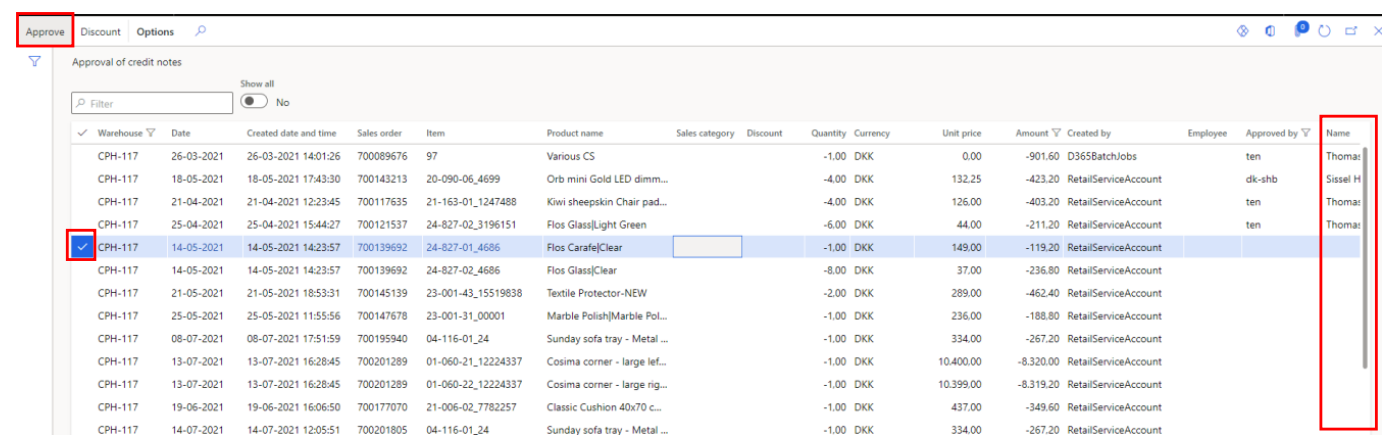Screen dimensions: 1392x446
Task: Refresh the page with circular arrow icon
Action: pos(1324,31)
